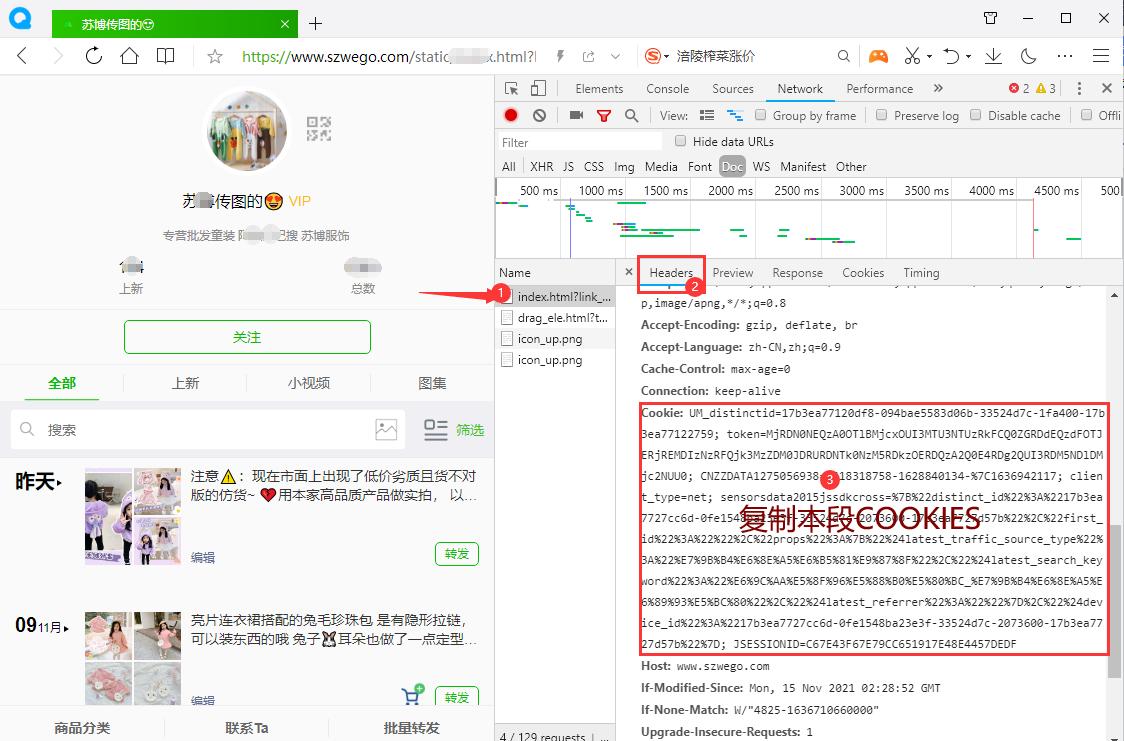Viewport: 1124px width, 741px height.
Task: Switch to the Console tab
Action: click(x=667, y=88)
